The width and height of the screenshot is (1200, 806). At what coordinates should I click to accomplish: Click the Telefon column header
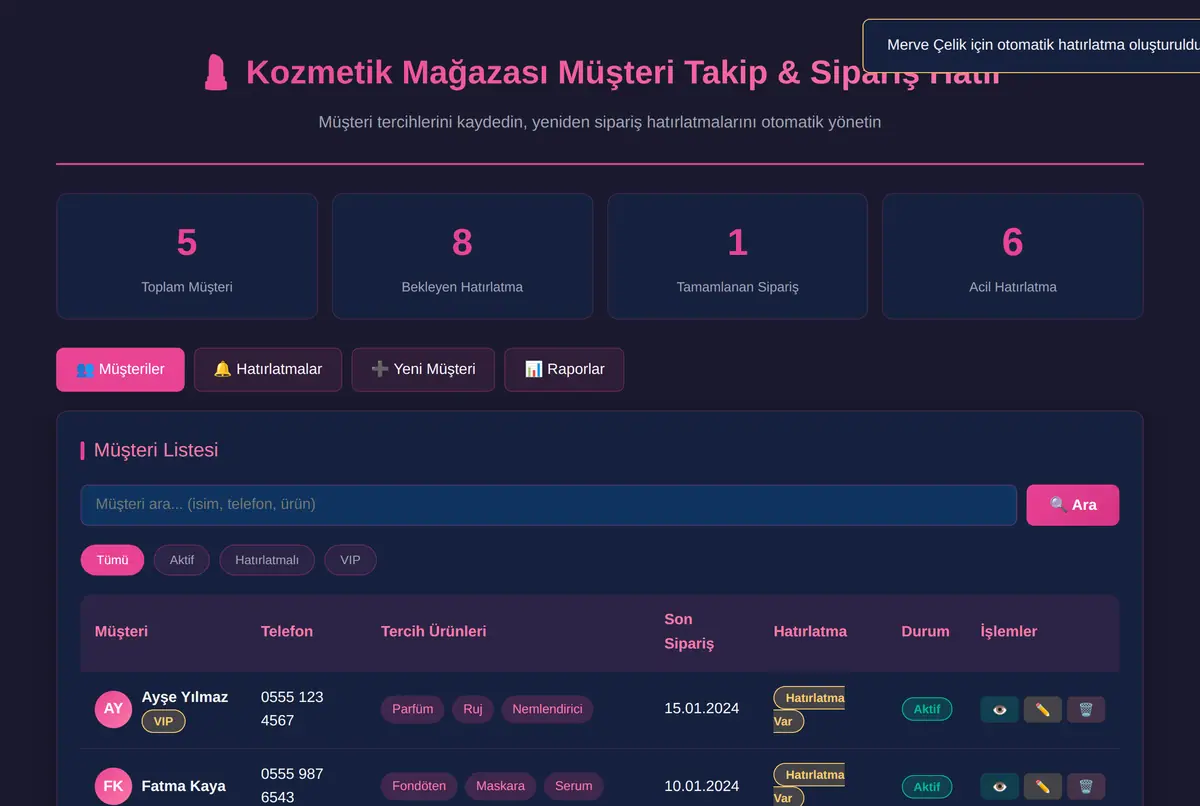click(287, 631)
